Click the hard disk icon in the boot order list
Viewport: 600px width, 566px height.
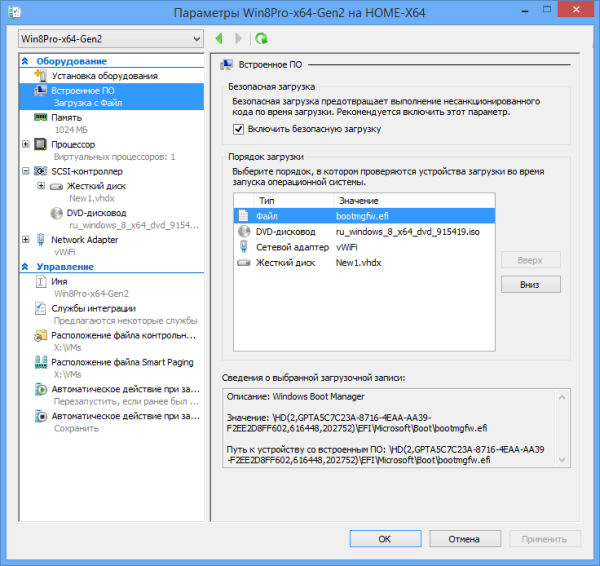(243, 263)
